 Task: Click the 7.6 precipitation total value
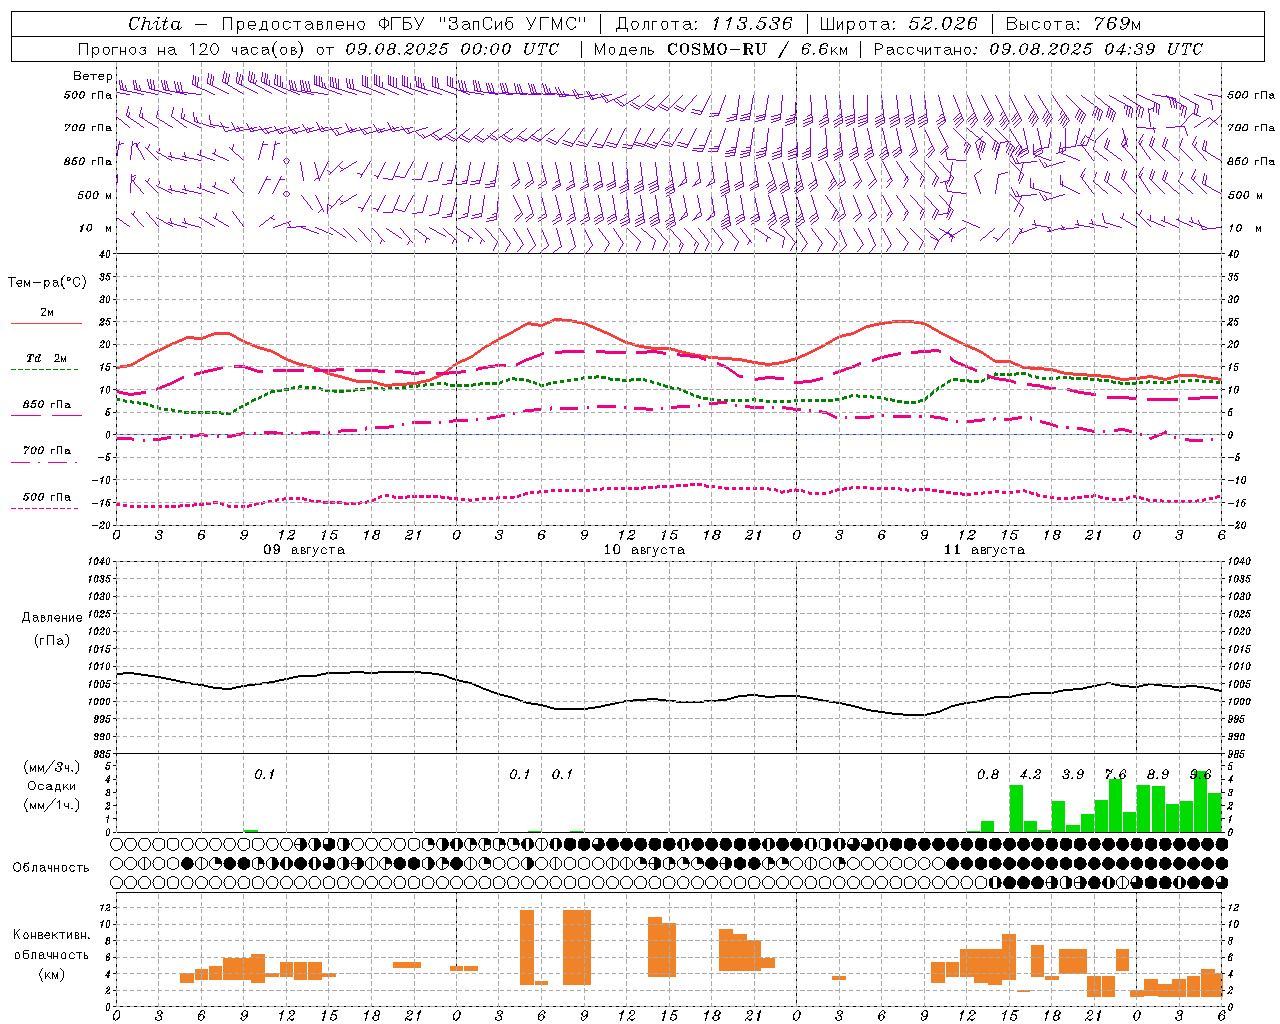click(1115, 775)
